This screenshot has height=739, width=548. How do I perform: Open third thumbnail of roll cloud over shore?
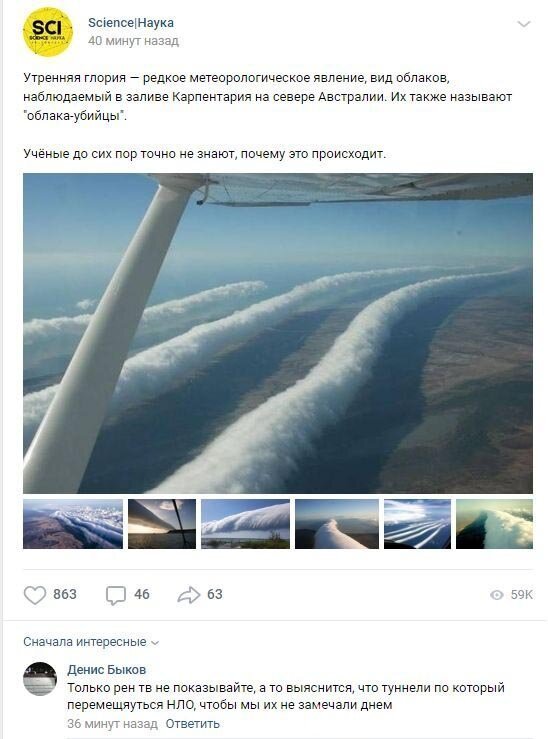point(245,524)
